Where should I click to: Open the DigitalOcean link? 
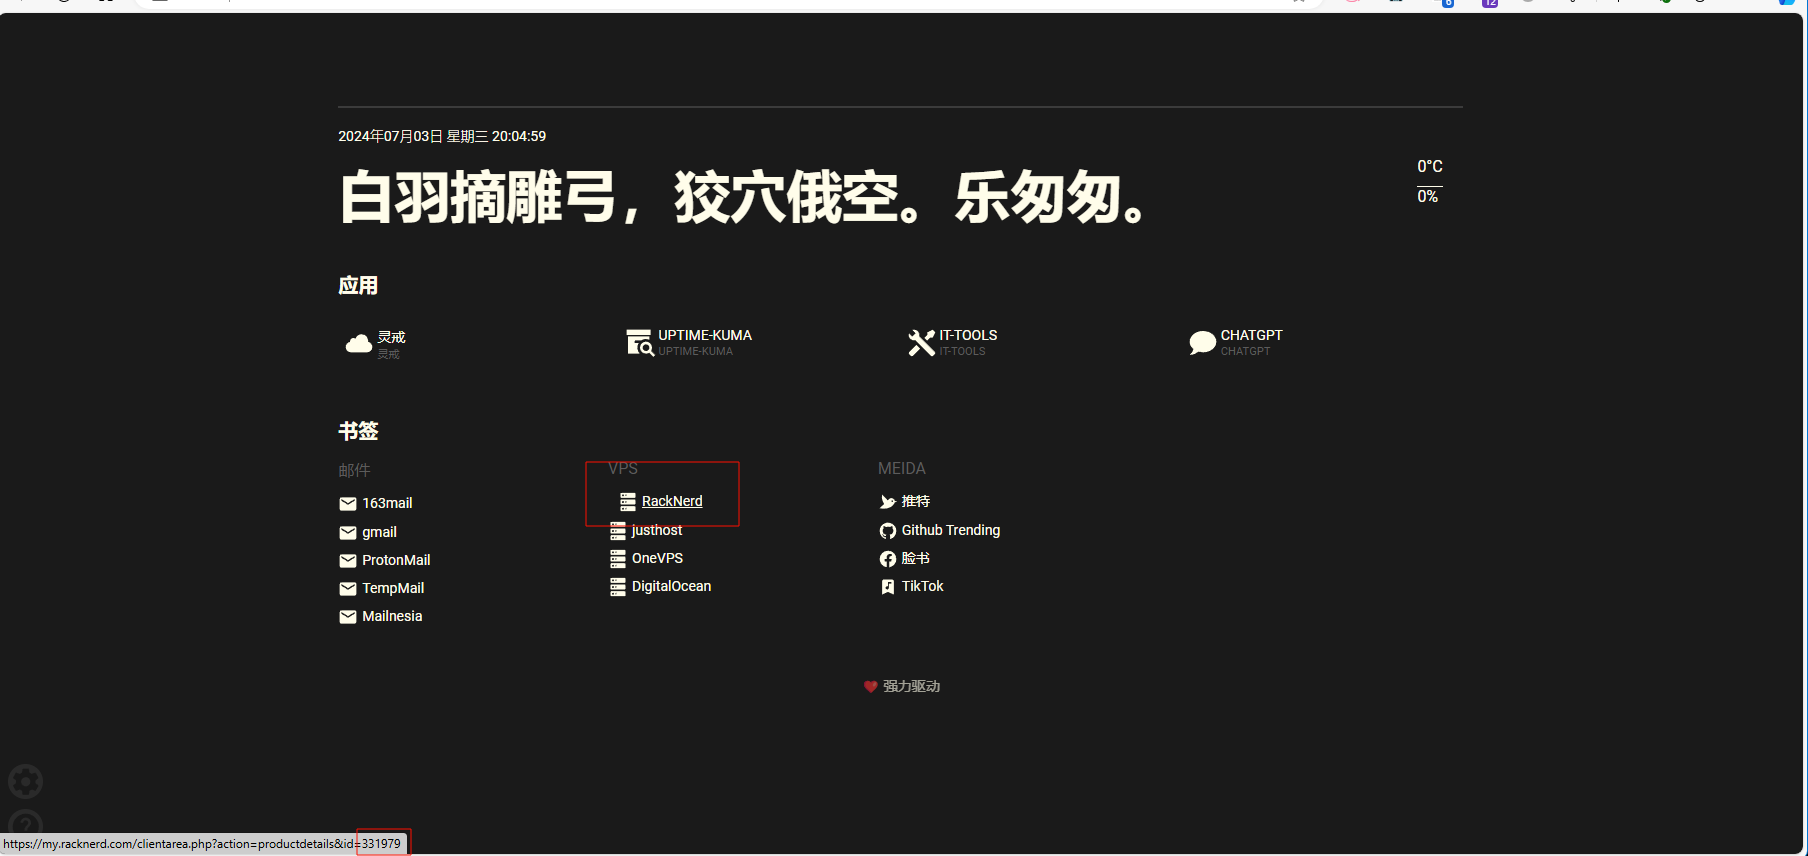(671, 586)
